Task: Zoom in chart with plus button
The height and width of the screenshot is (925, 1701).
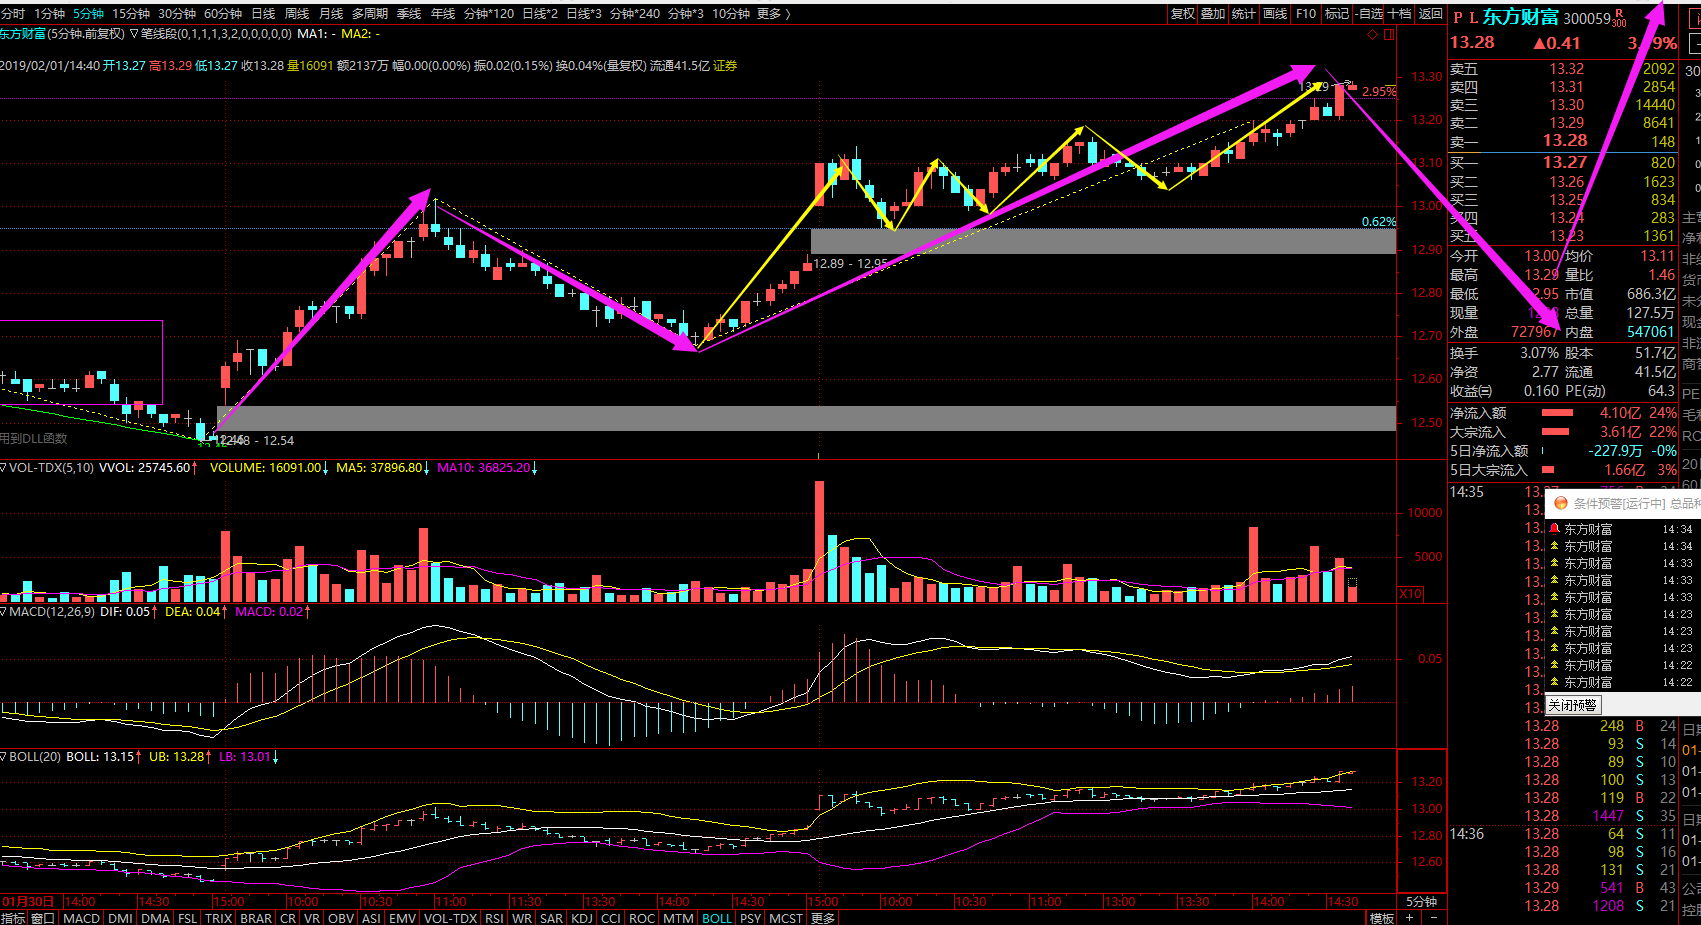Action: 1410,917
